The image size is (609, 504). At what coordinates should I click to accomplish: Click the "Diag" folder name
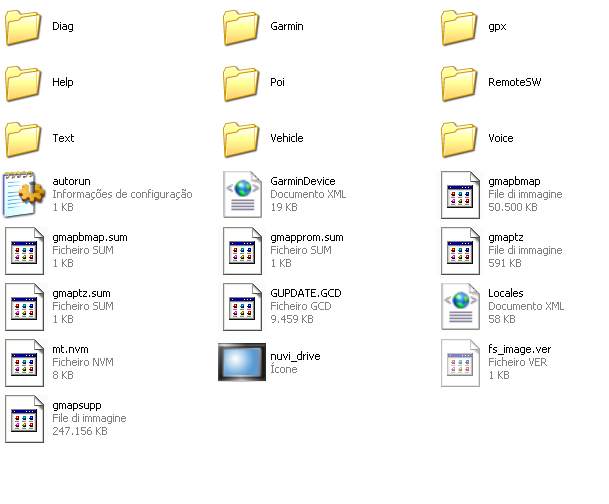click(63, 26)
